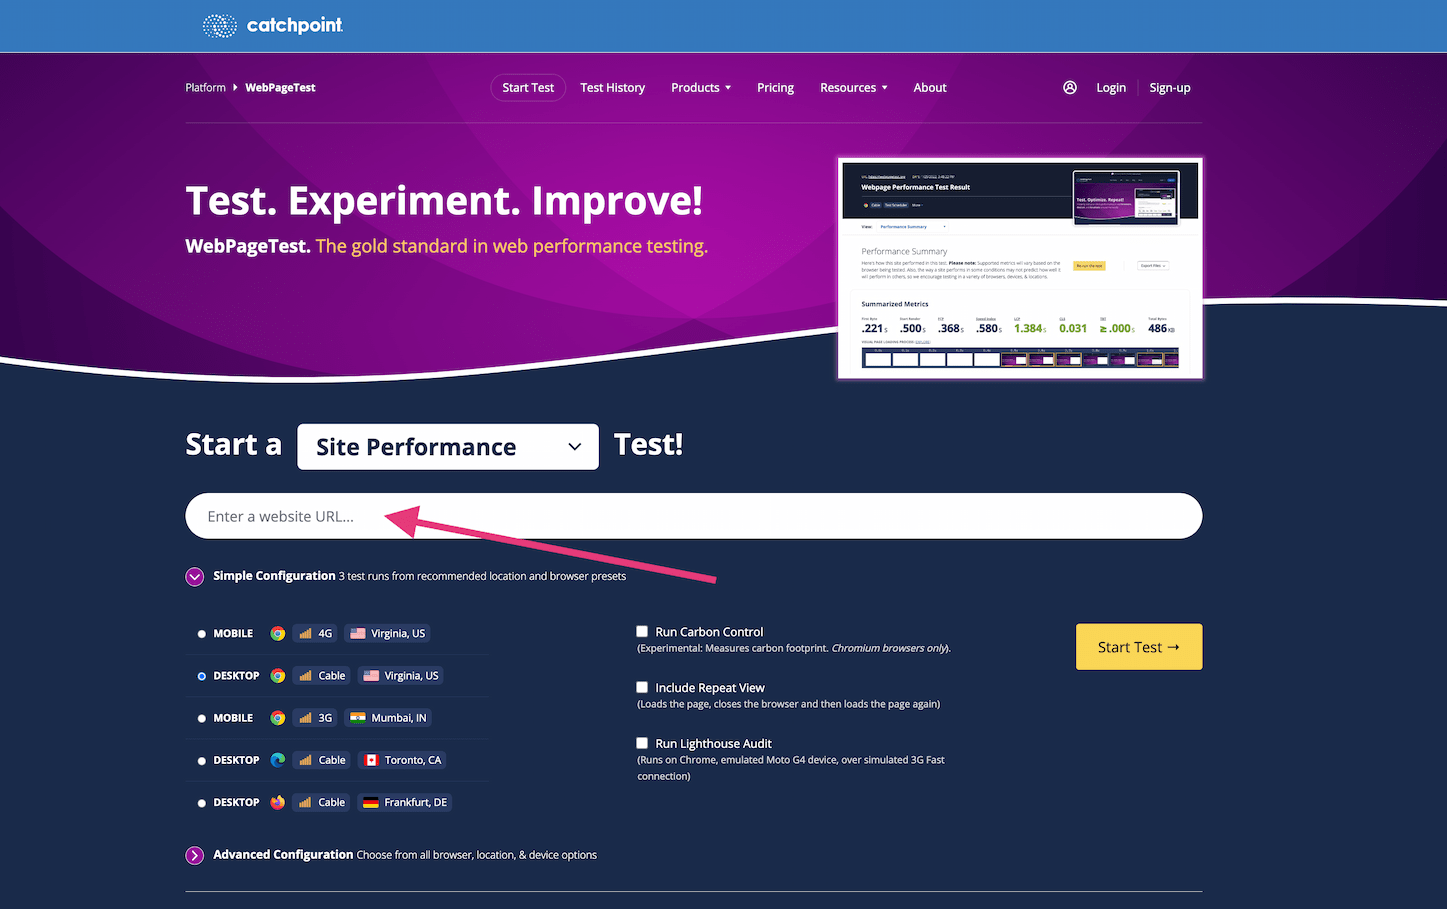This screenshot has height=909, width=1447.
Task: Open the Pricing page
Action: 775,88
